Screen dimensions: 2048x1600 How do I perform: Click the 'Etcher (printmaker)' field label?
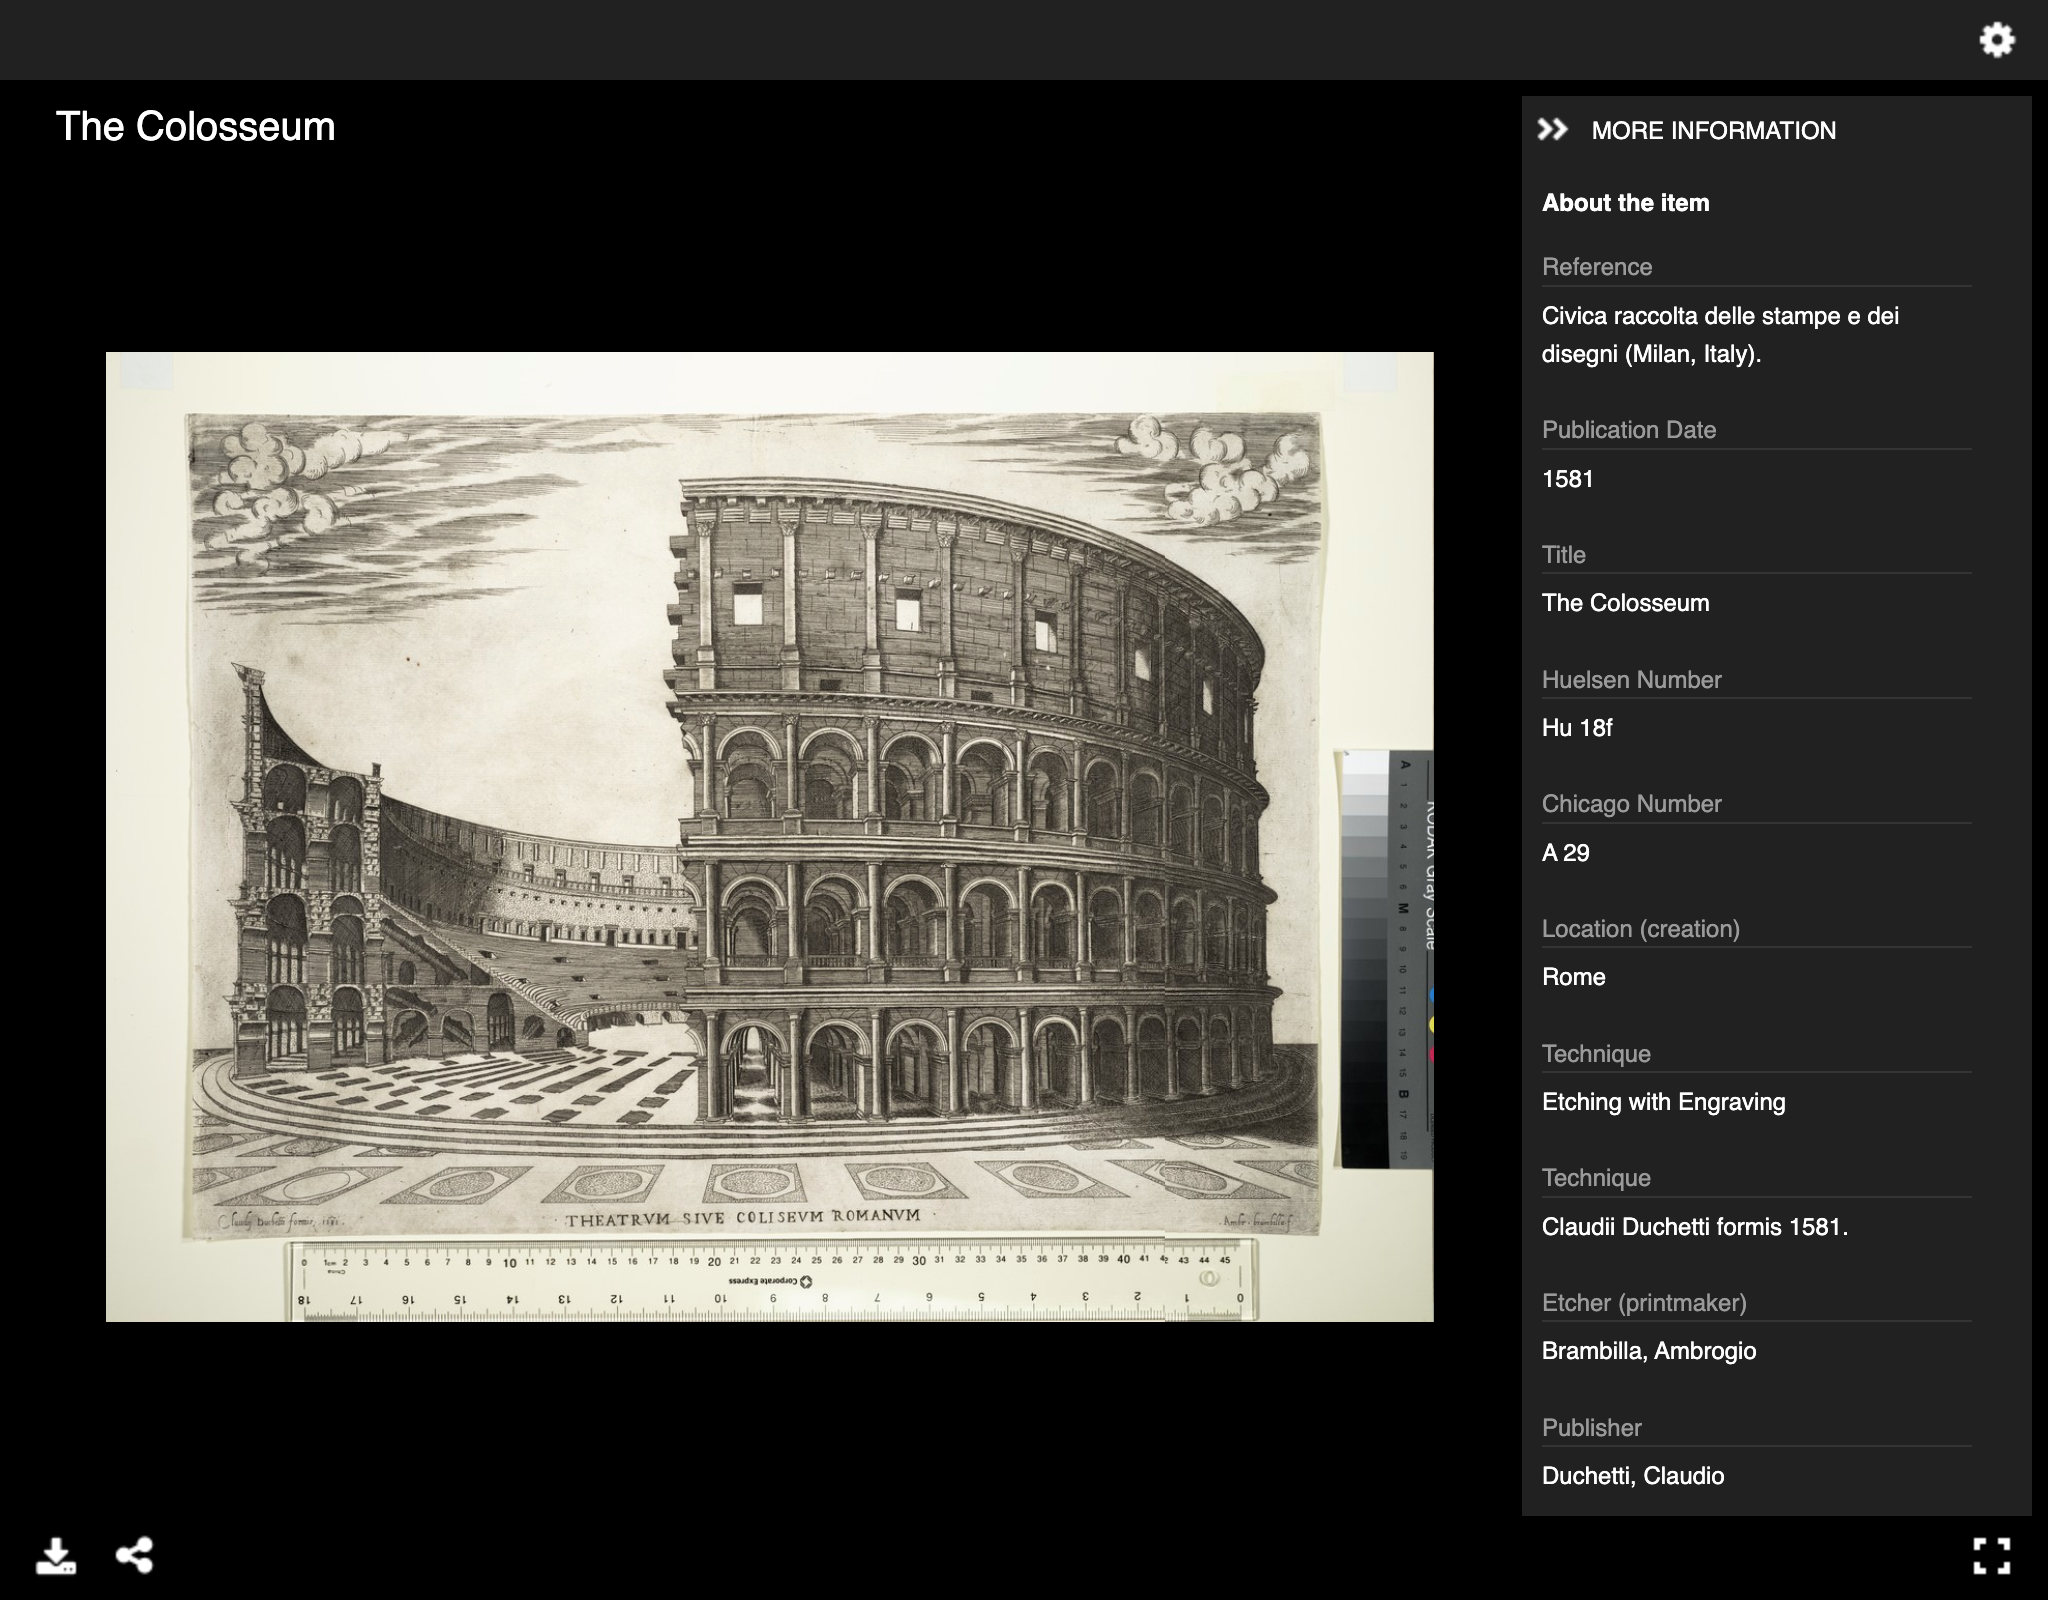(1644, 1303)
